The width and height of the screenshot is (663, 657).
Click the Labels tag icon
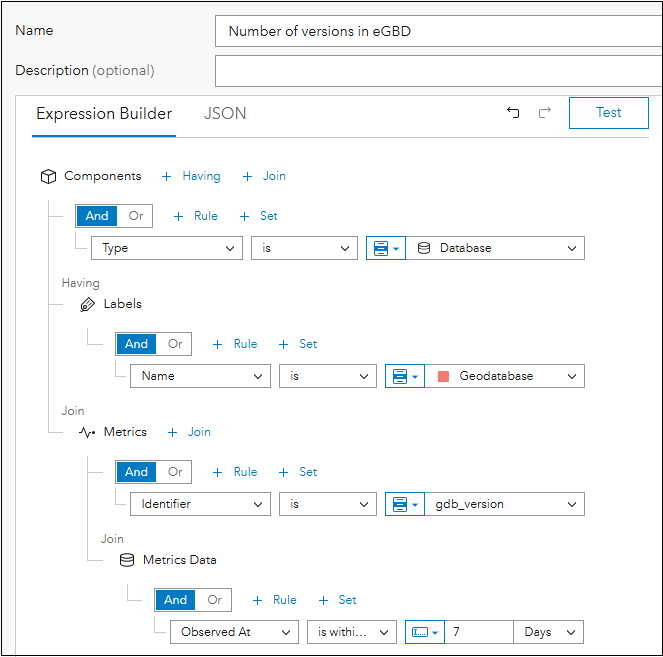click(88, 304)
